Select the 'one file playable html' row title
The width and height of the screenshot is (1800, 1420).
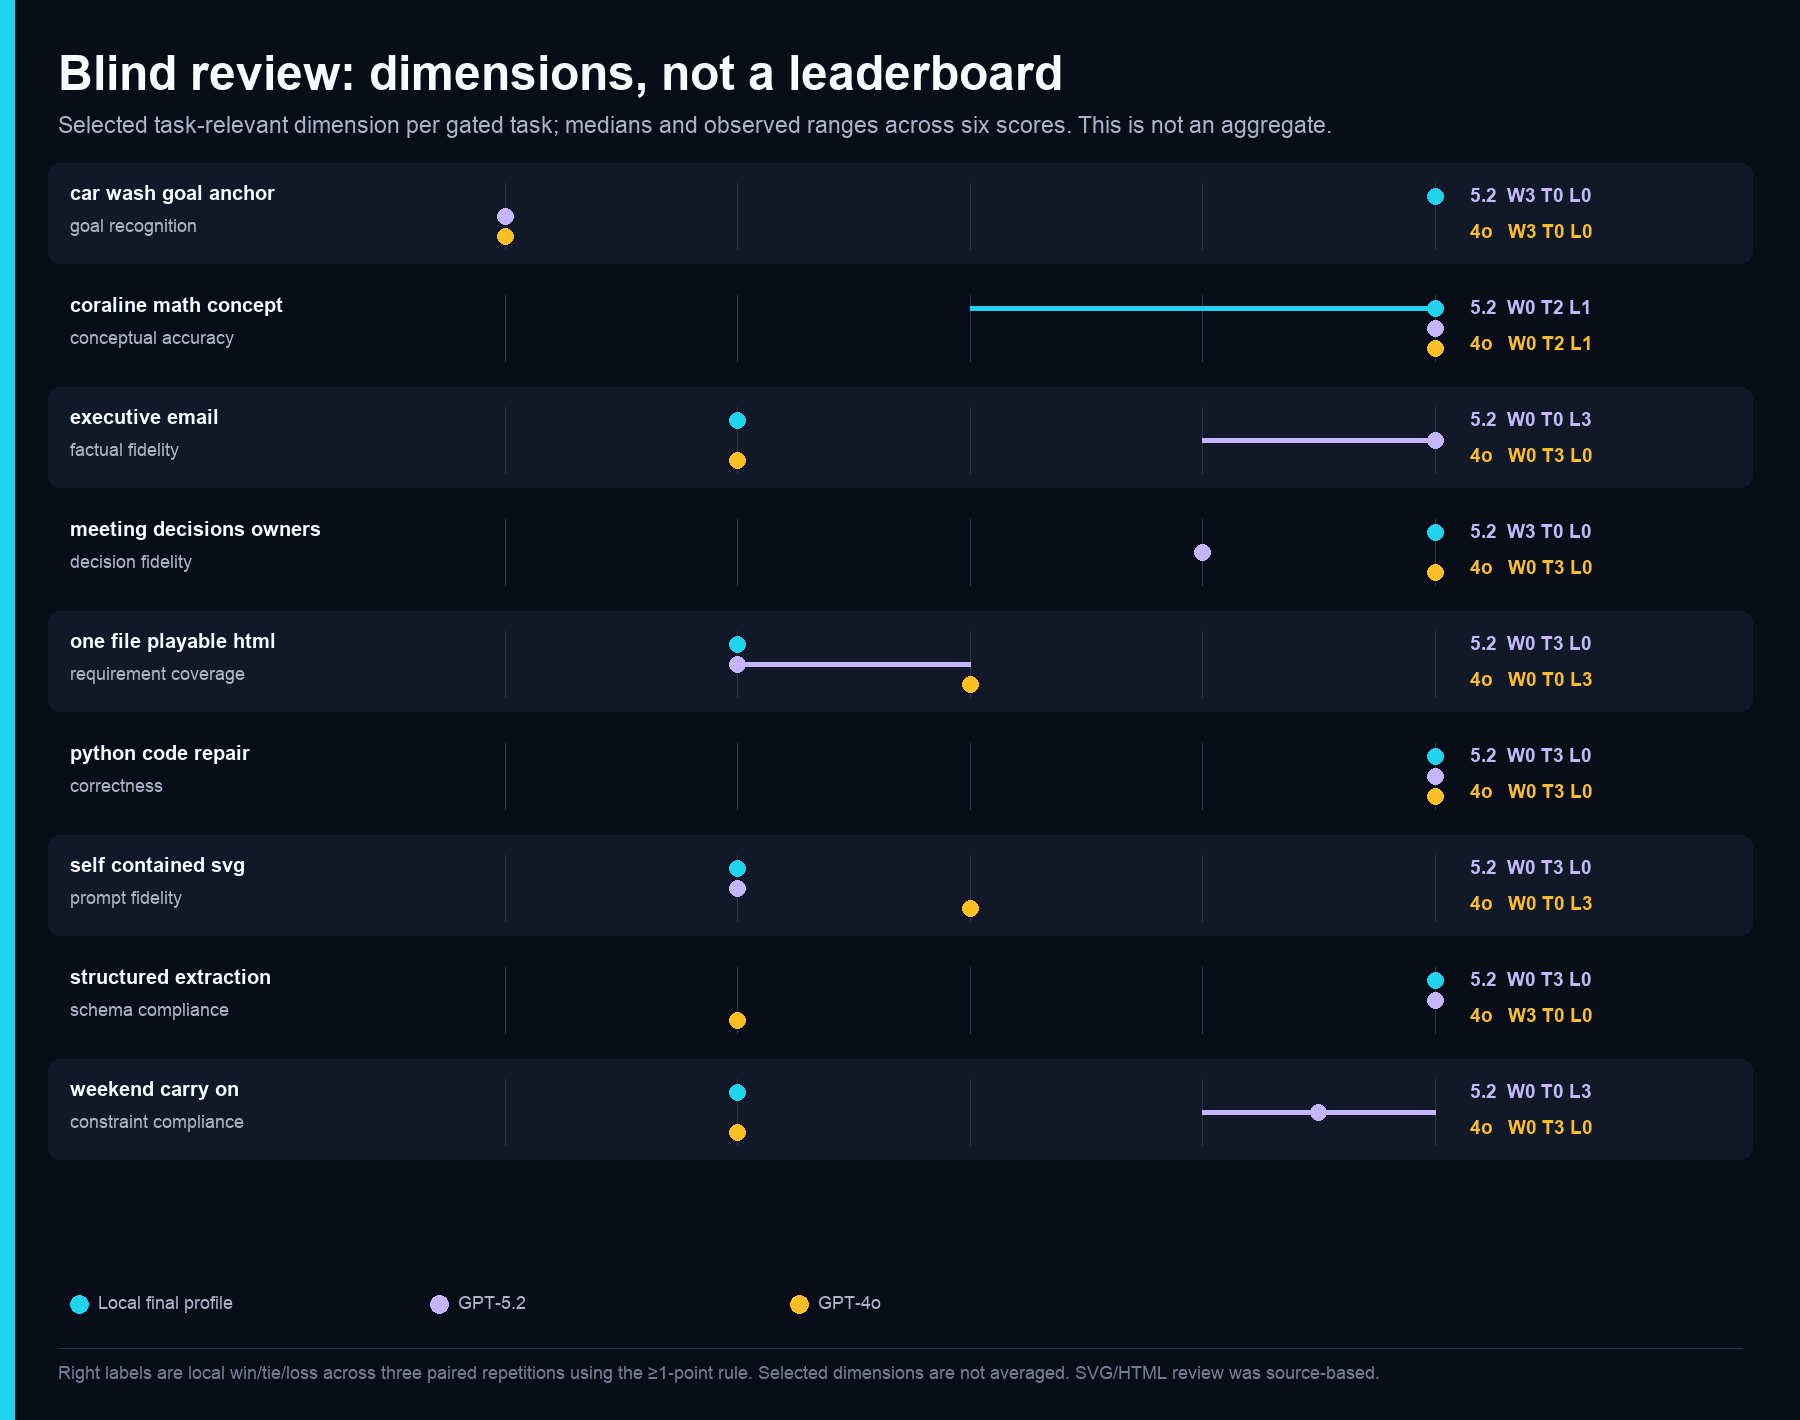(x=172, y=641)
